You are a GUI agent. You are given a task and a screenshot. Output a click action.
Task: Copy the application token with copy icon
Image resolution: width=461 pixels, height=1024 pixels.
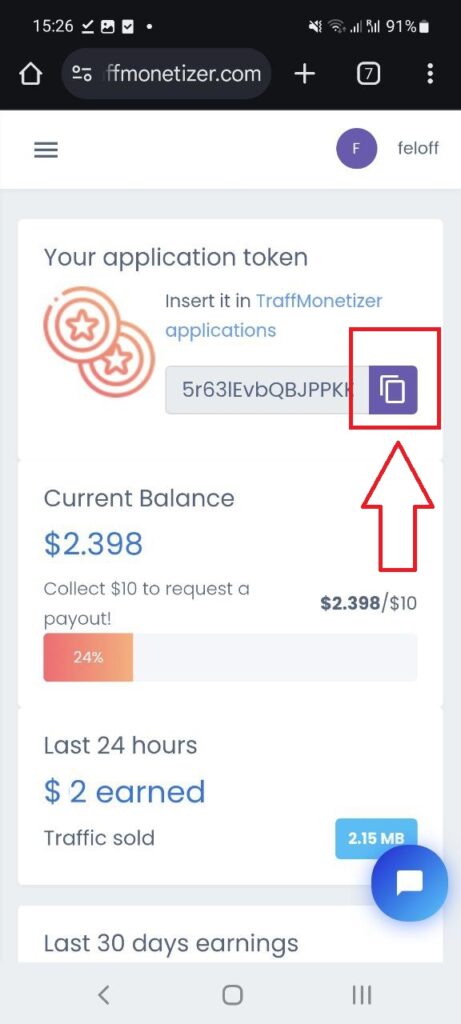(x=392, y=389)
